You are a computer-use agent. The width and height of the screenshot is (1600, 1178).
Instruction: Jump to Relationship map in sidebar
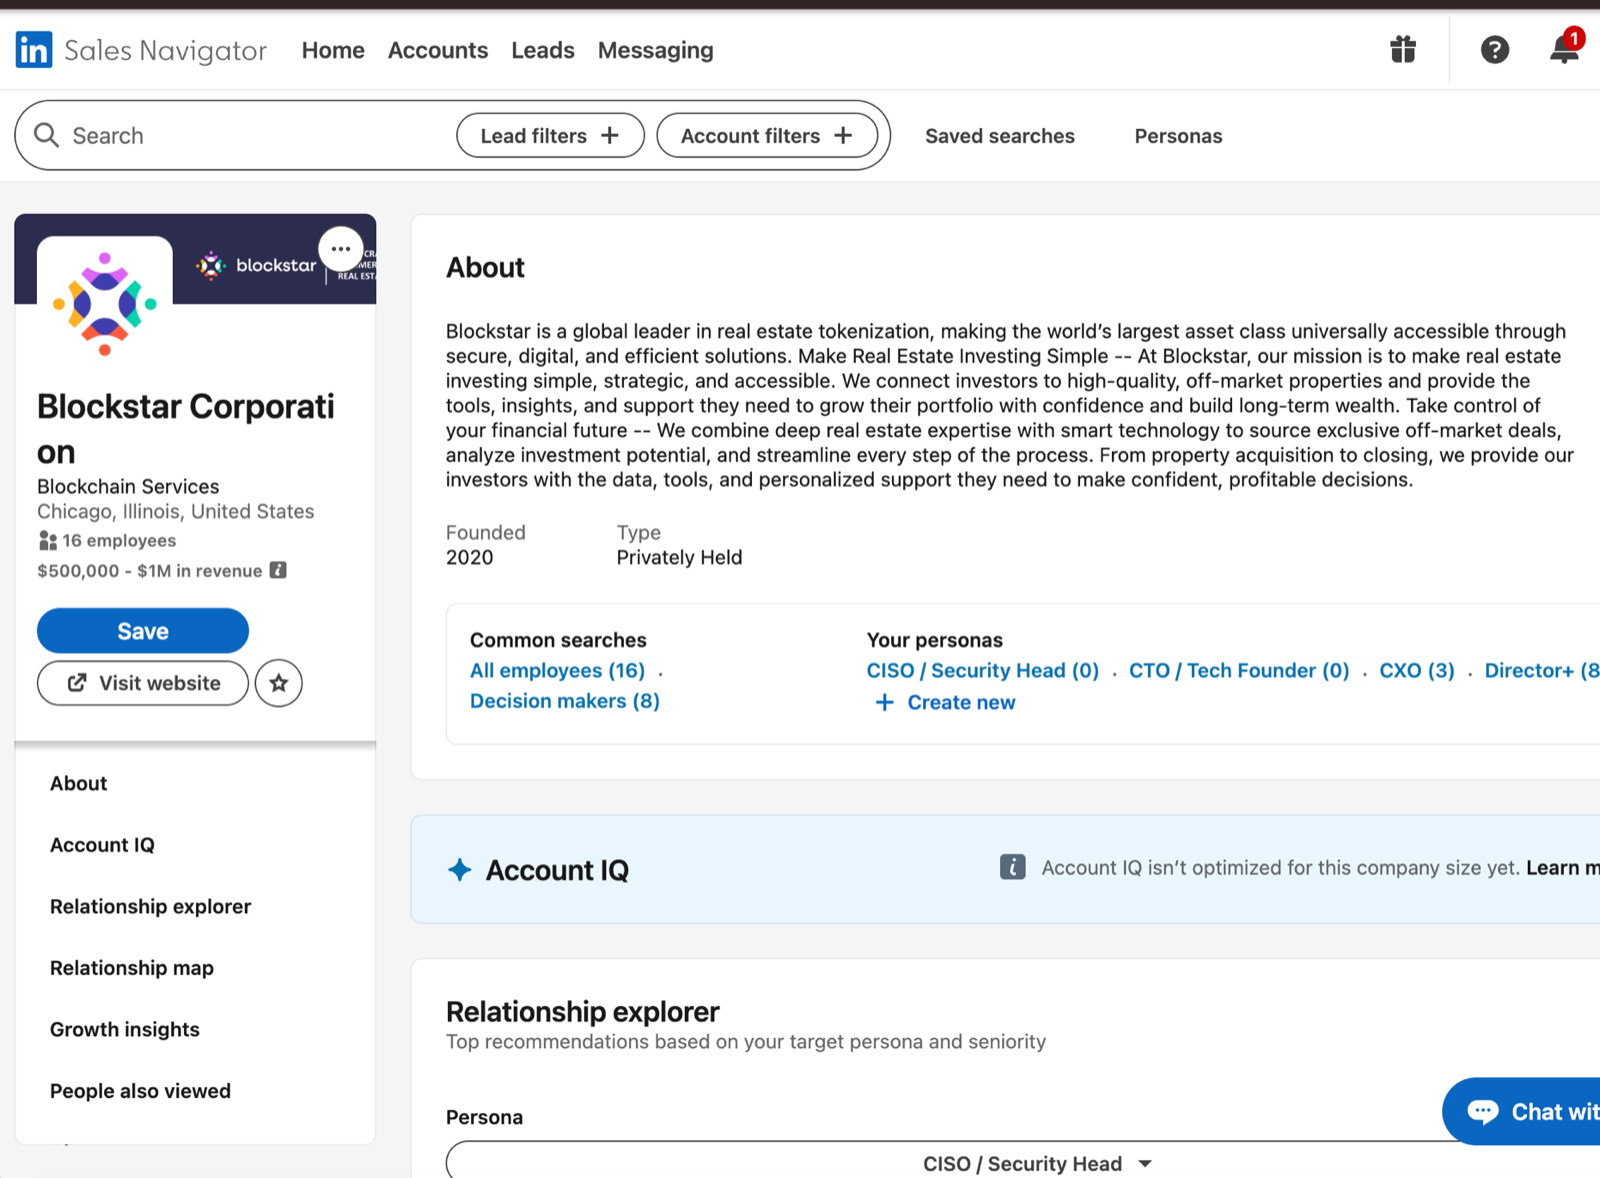[132, 968]
